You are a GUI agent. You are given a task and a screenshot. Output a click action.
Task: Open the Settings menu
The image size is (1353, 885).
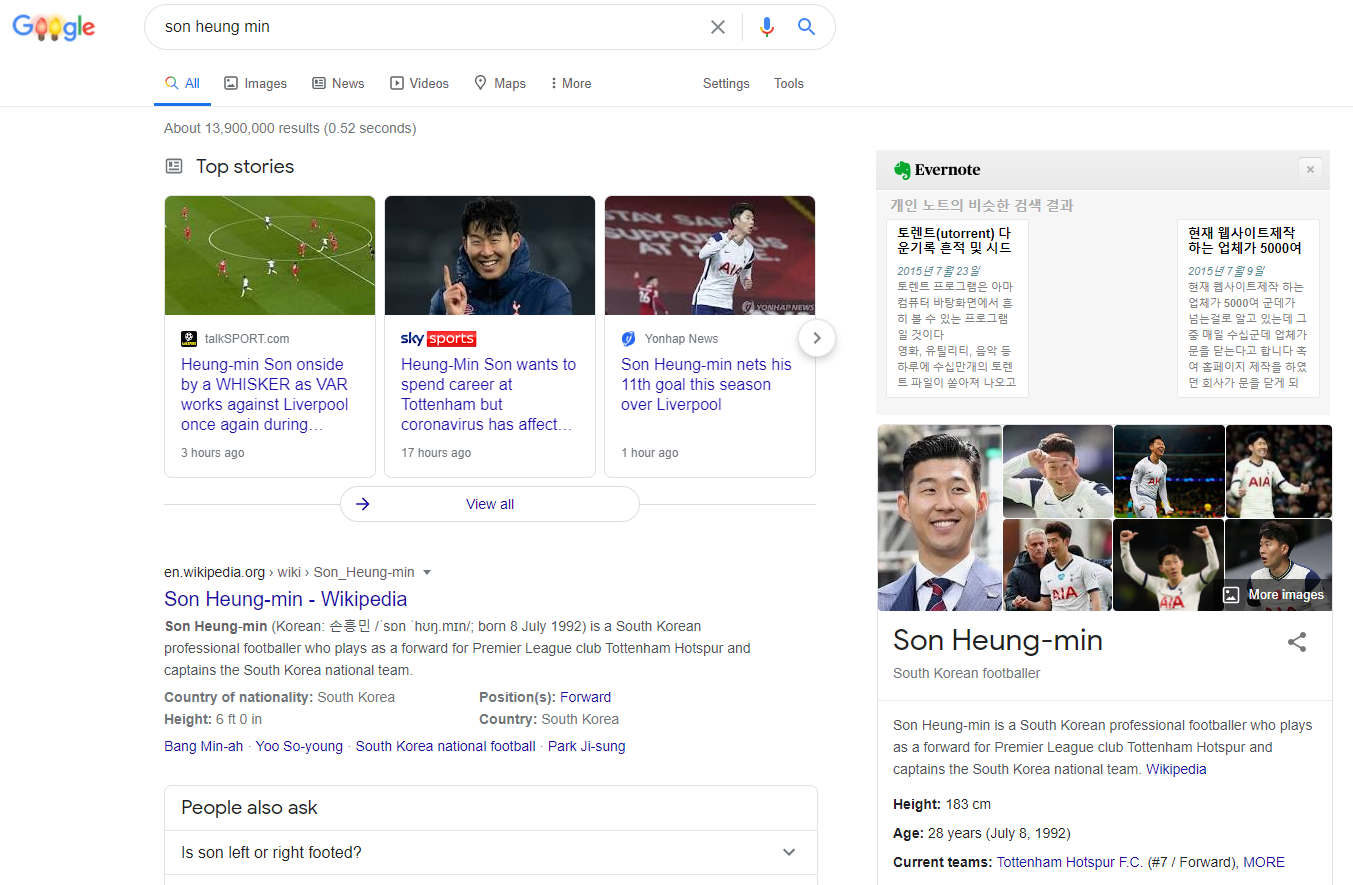726,83
